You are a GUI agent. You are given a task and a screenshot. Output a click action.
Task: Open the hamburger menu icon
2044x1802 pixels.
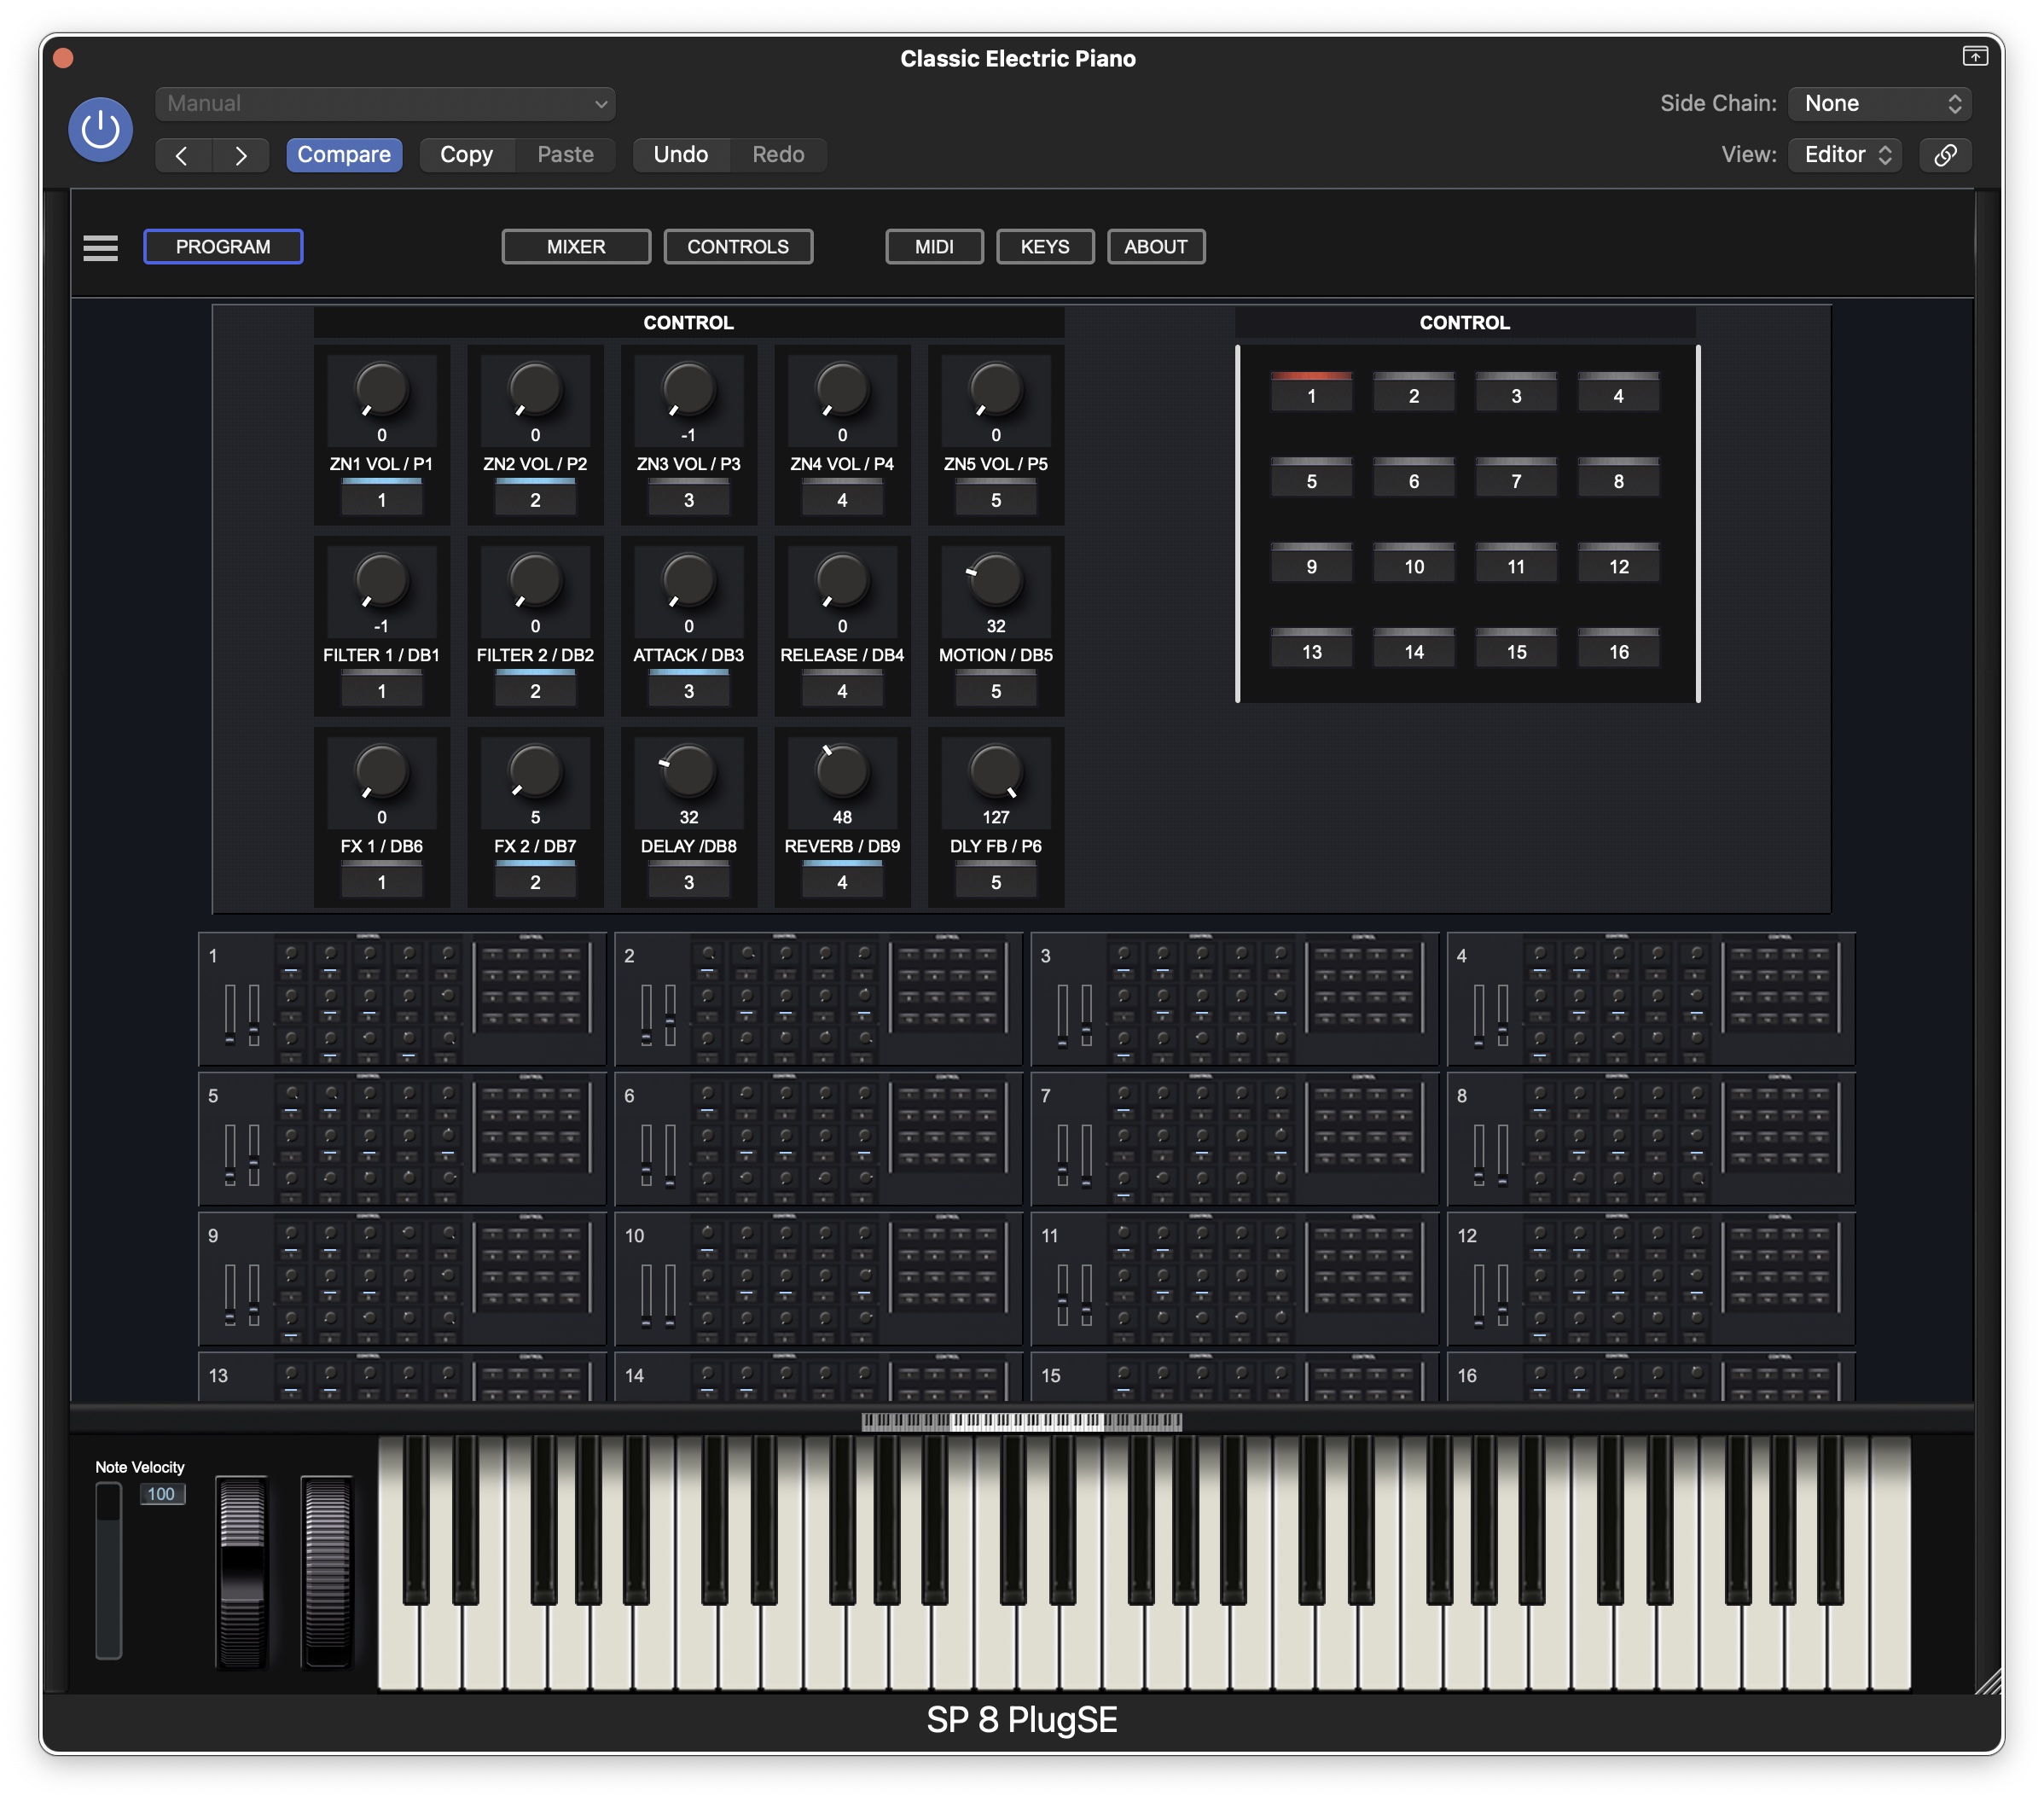point(100,247)
